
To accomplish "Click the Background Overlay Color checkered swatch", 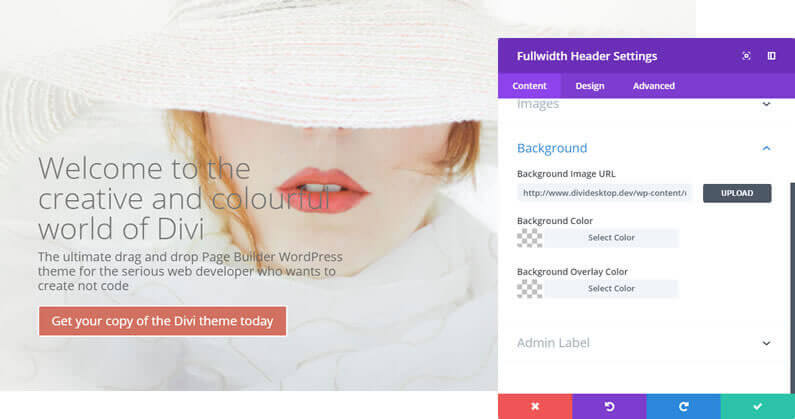I will [529, 289].
